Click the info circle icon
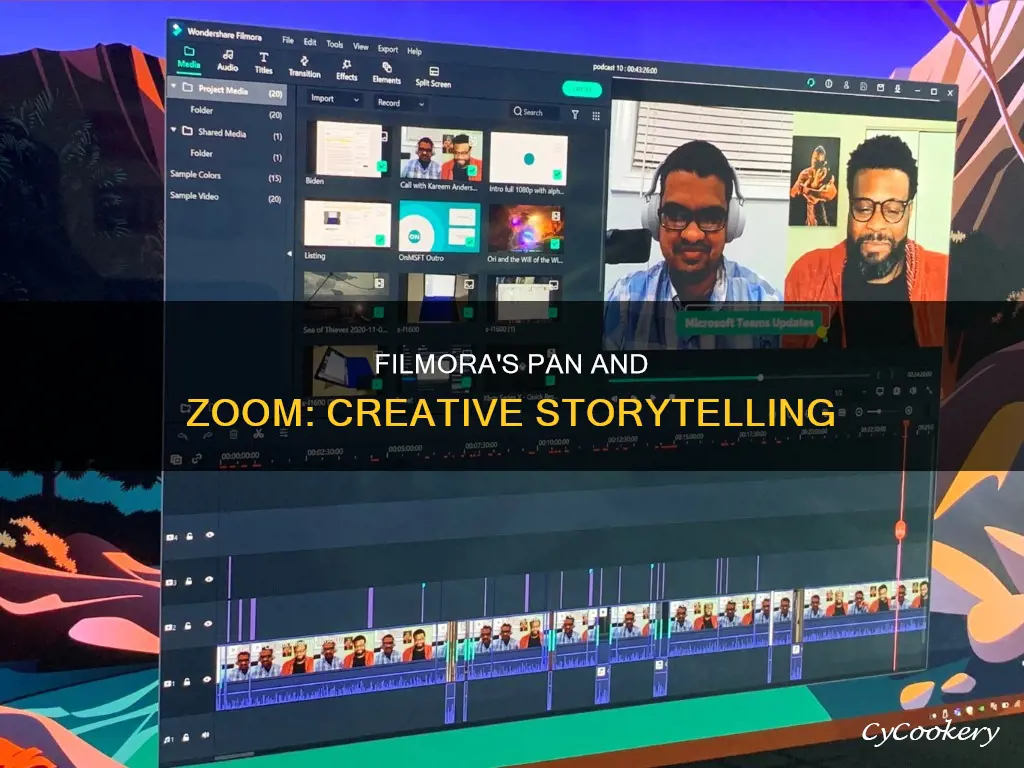The width and height of the screenshot is (1024, 768). [x=828, y=84]
